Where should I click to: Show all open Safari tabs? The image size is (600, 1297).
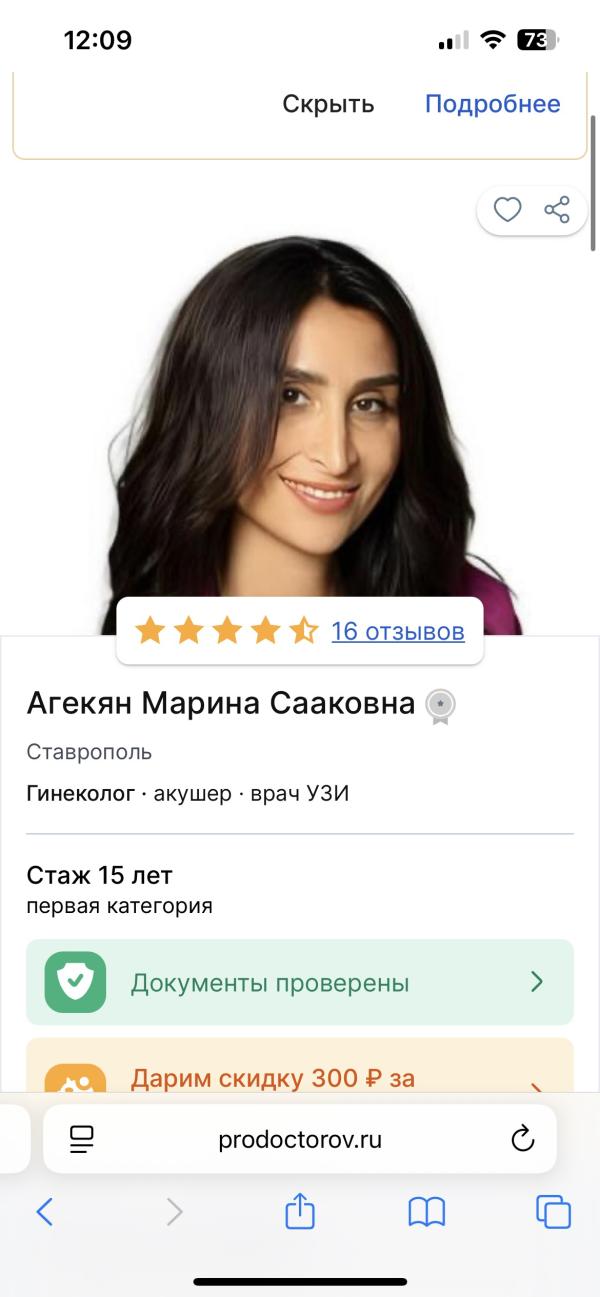(x=553, y=1212)
